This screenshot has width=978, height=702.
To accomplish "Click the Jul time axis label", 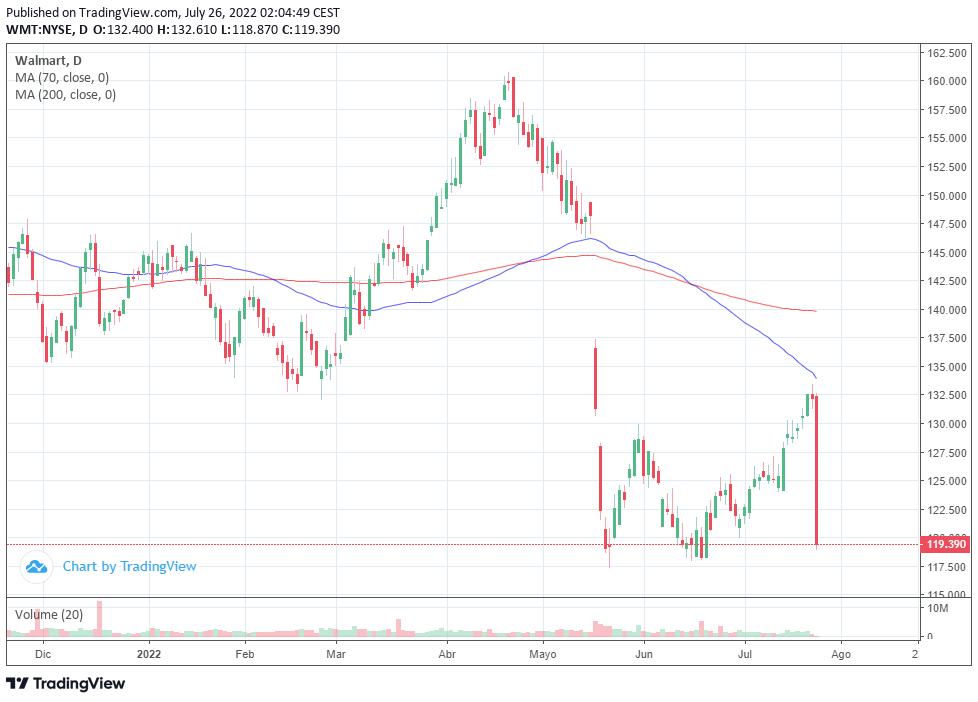I will pos(745,654).
